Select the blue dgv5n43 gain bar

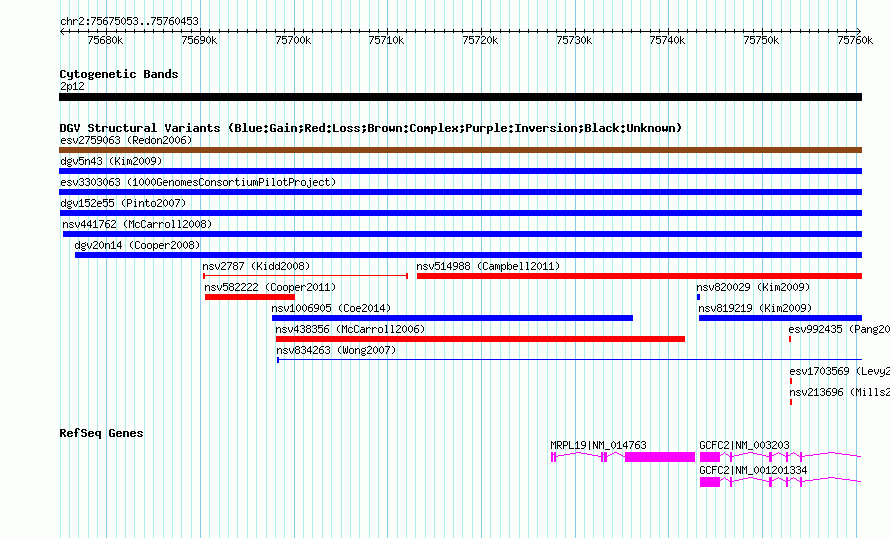460,171
